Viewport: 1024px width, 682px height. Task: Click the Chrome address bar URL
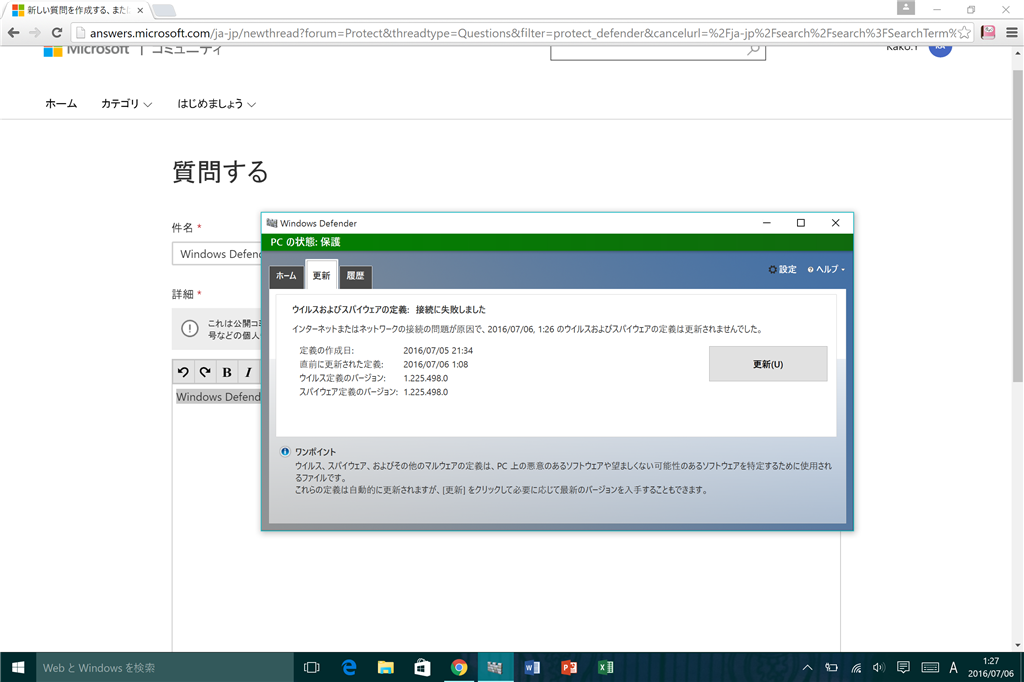[x=522, y=33]
